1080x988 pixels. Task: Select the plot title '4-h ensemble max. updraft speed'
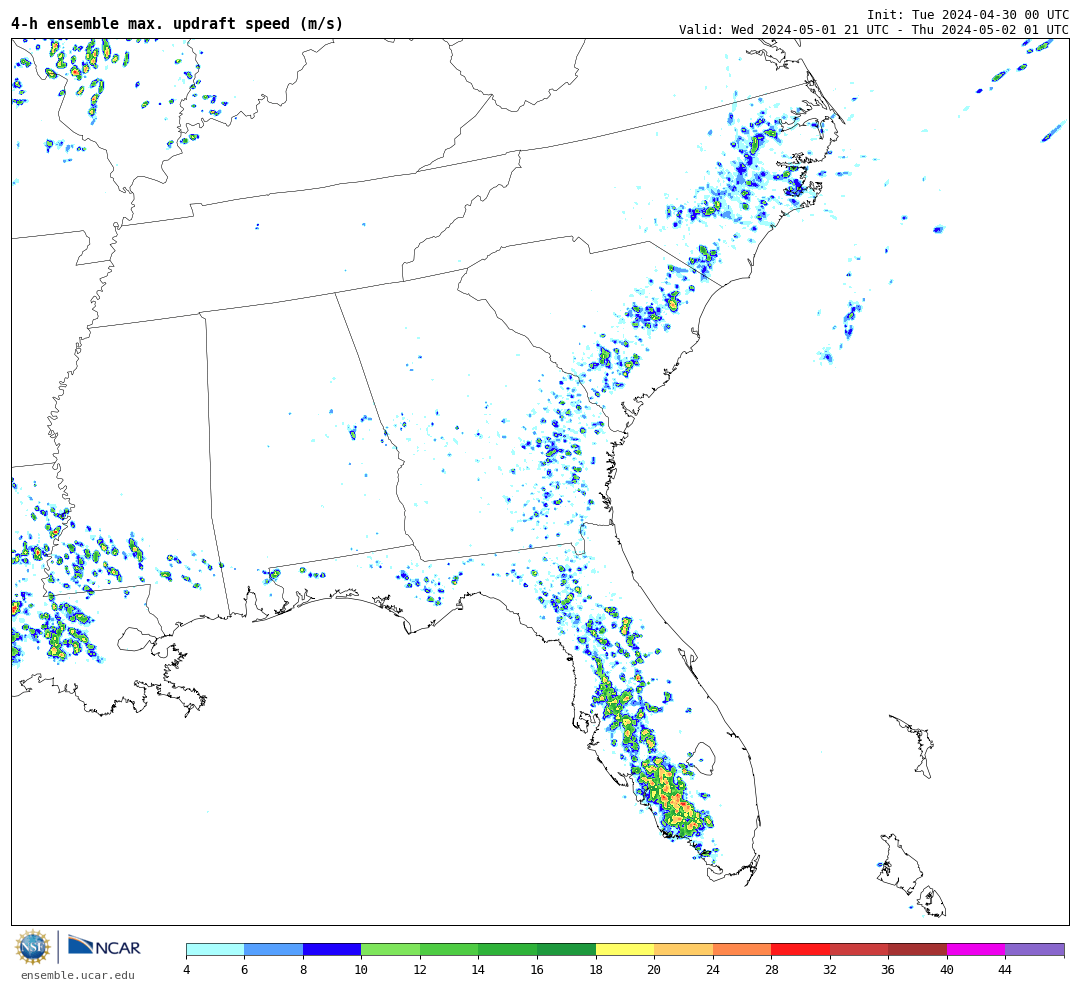[177, 23]
